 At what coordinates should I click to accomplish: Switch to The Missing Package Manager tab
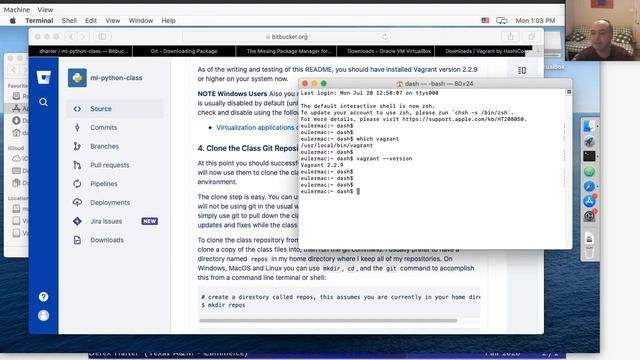click(x=286, y=51)
